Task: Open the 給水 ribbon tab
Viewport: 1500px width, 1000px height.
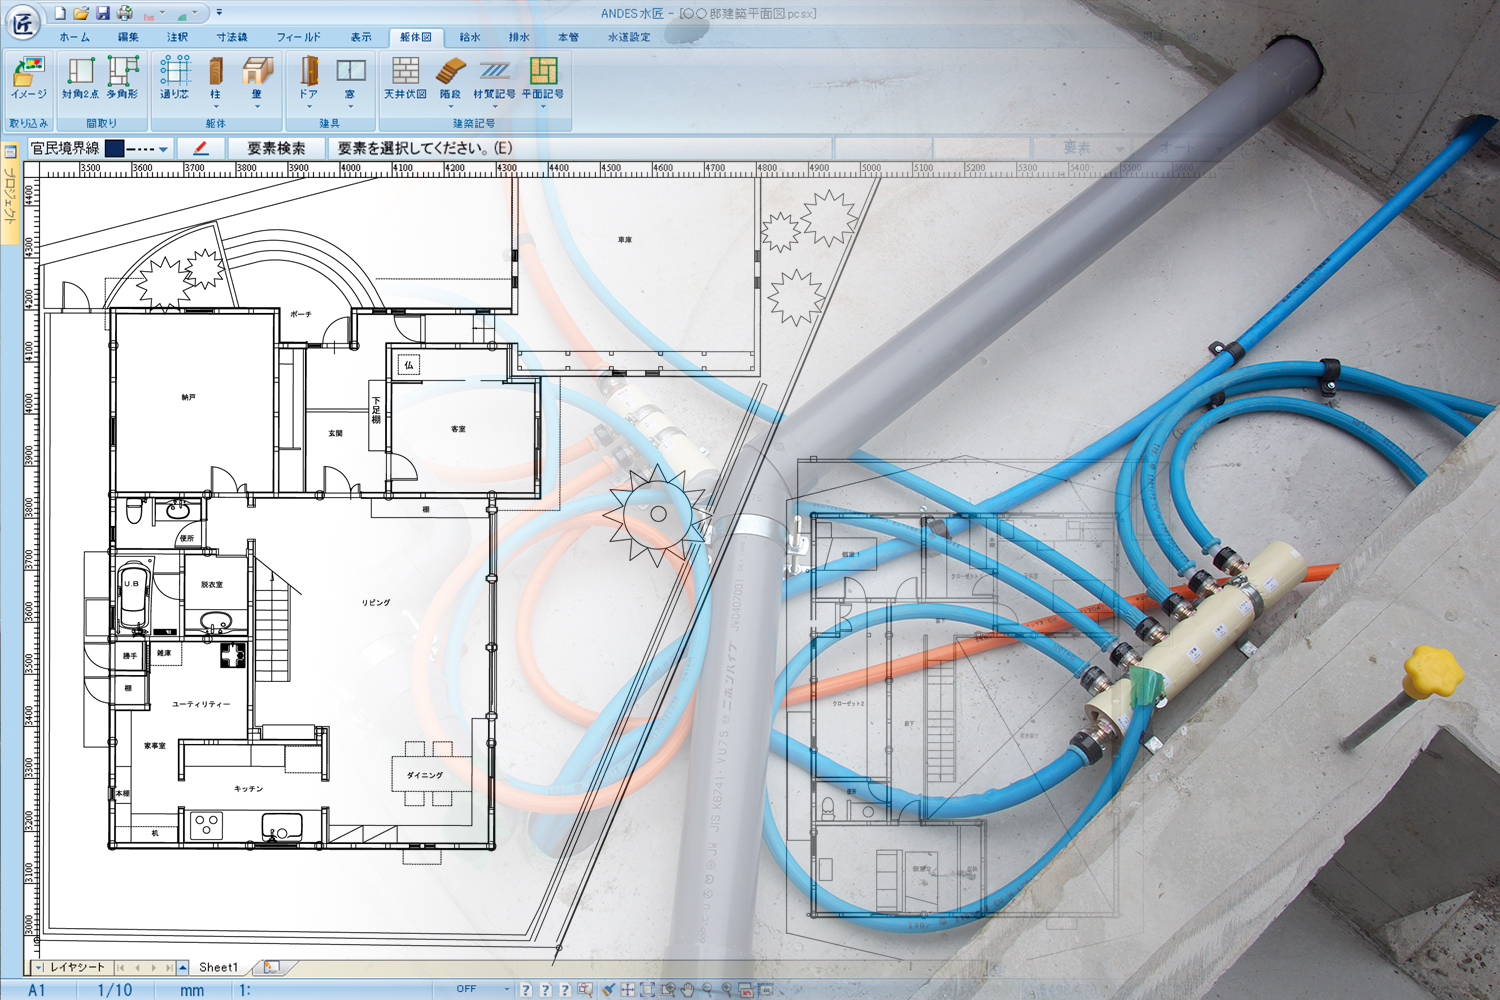Action: pos(470,37)
